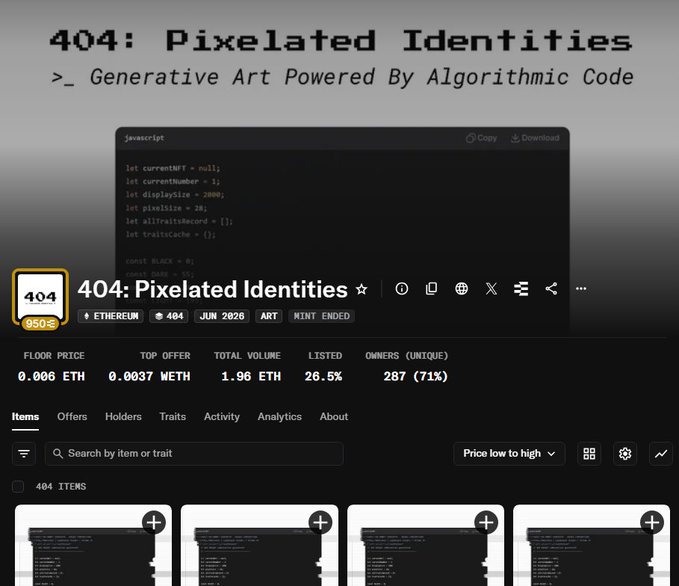
Task: Open the Items tab
Action: tap(25, 417)
